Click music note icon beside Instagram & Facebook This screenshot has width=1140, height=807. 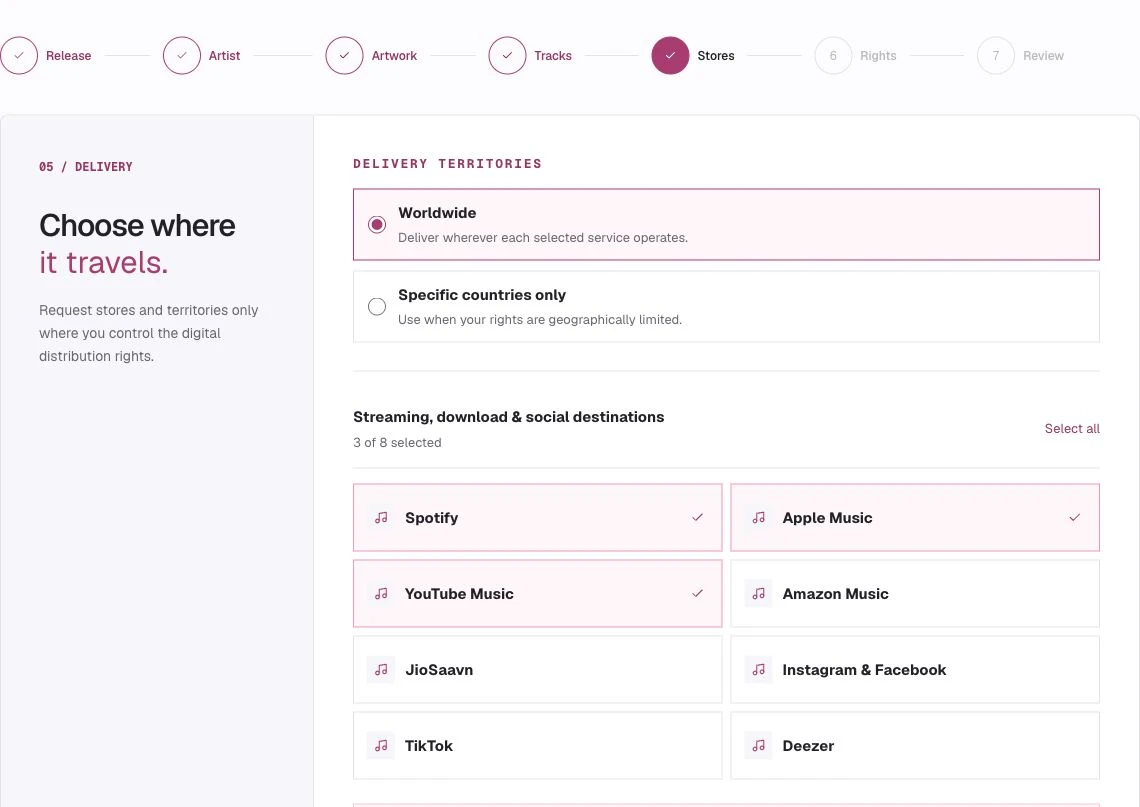(758, 670)
